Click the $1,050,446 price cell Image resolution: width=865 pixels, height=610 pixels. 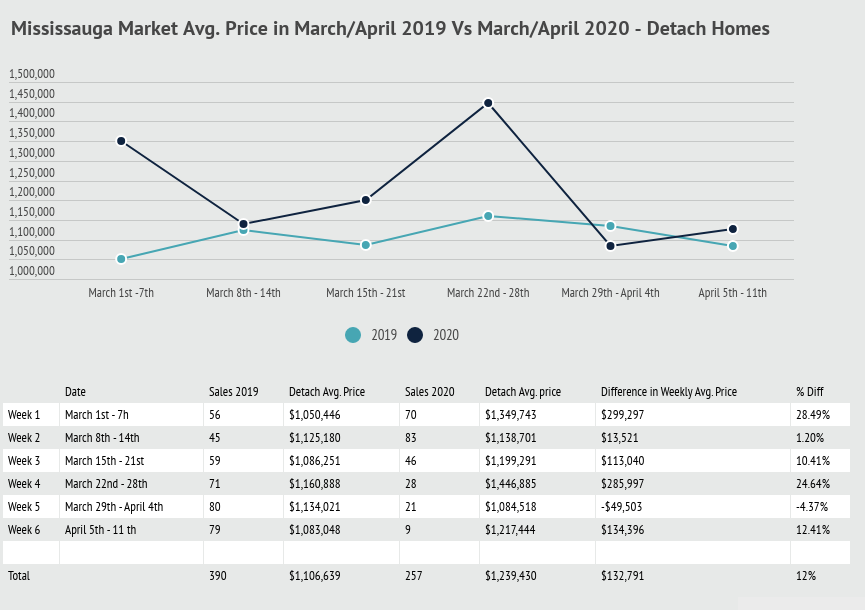coord(315,415)
